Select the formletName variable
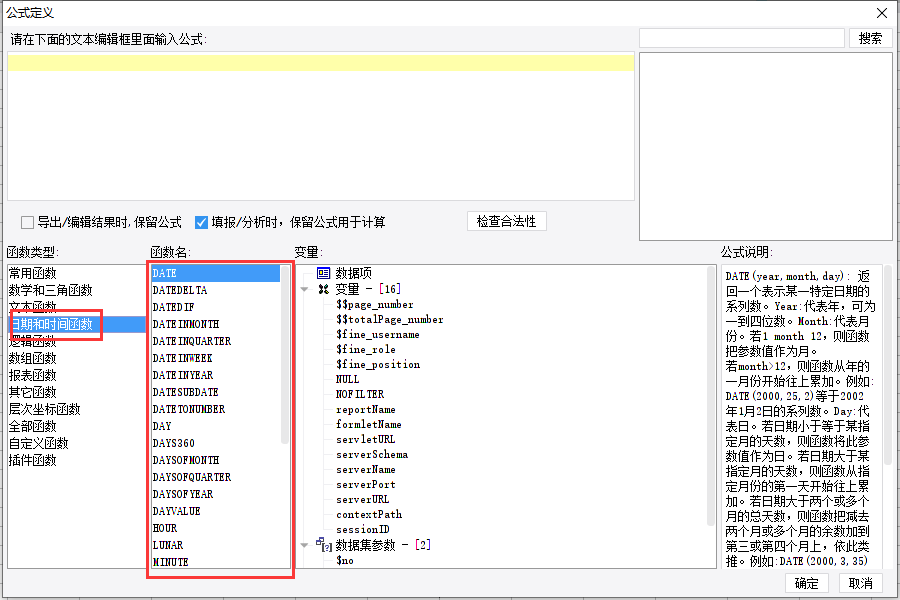 click(368, 425)
